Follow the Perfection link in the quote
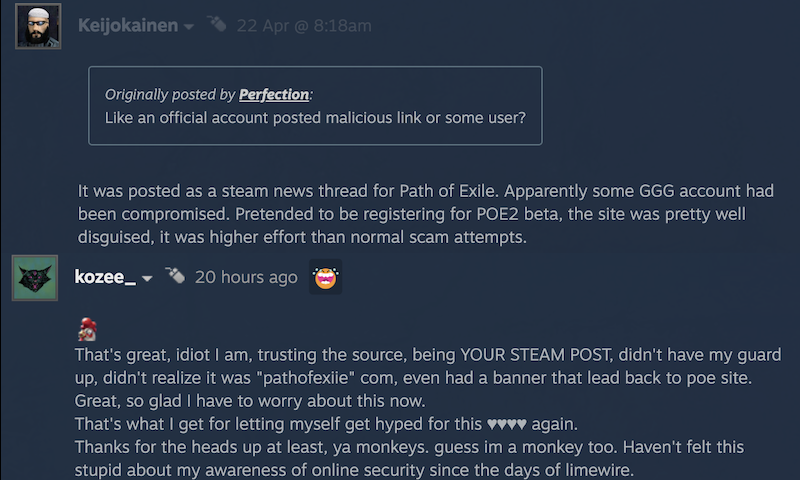The height and width of the screenshot is (480, 800). pyautogui.click(x=273, y=95)
